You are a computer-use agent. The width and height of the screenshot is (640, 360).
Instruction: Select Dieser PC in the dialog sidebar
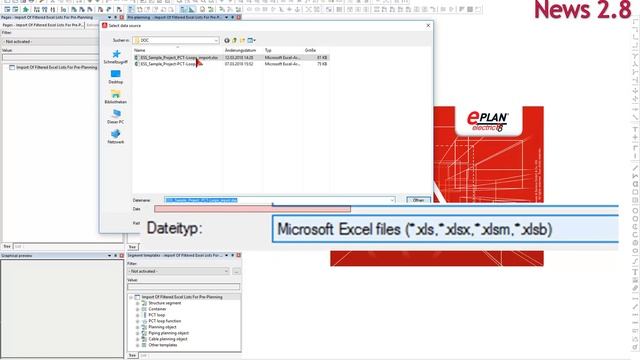[116, 117]
